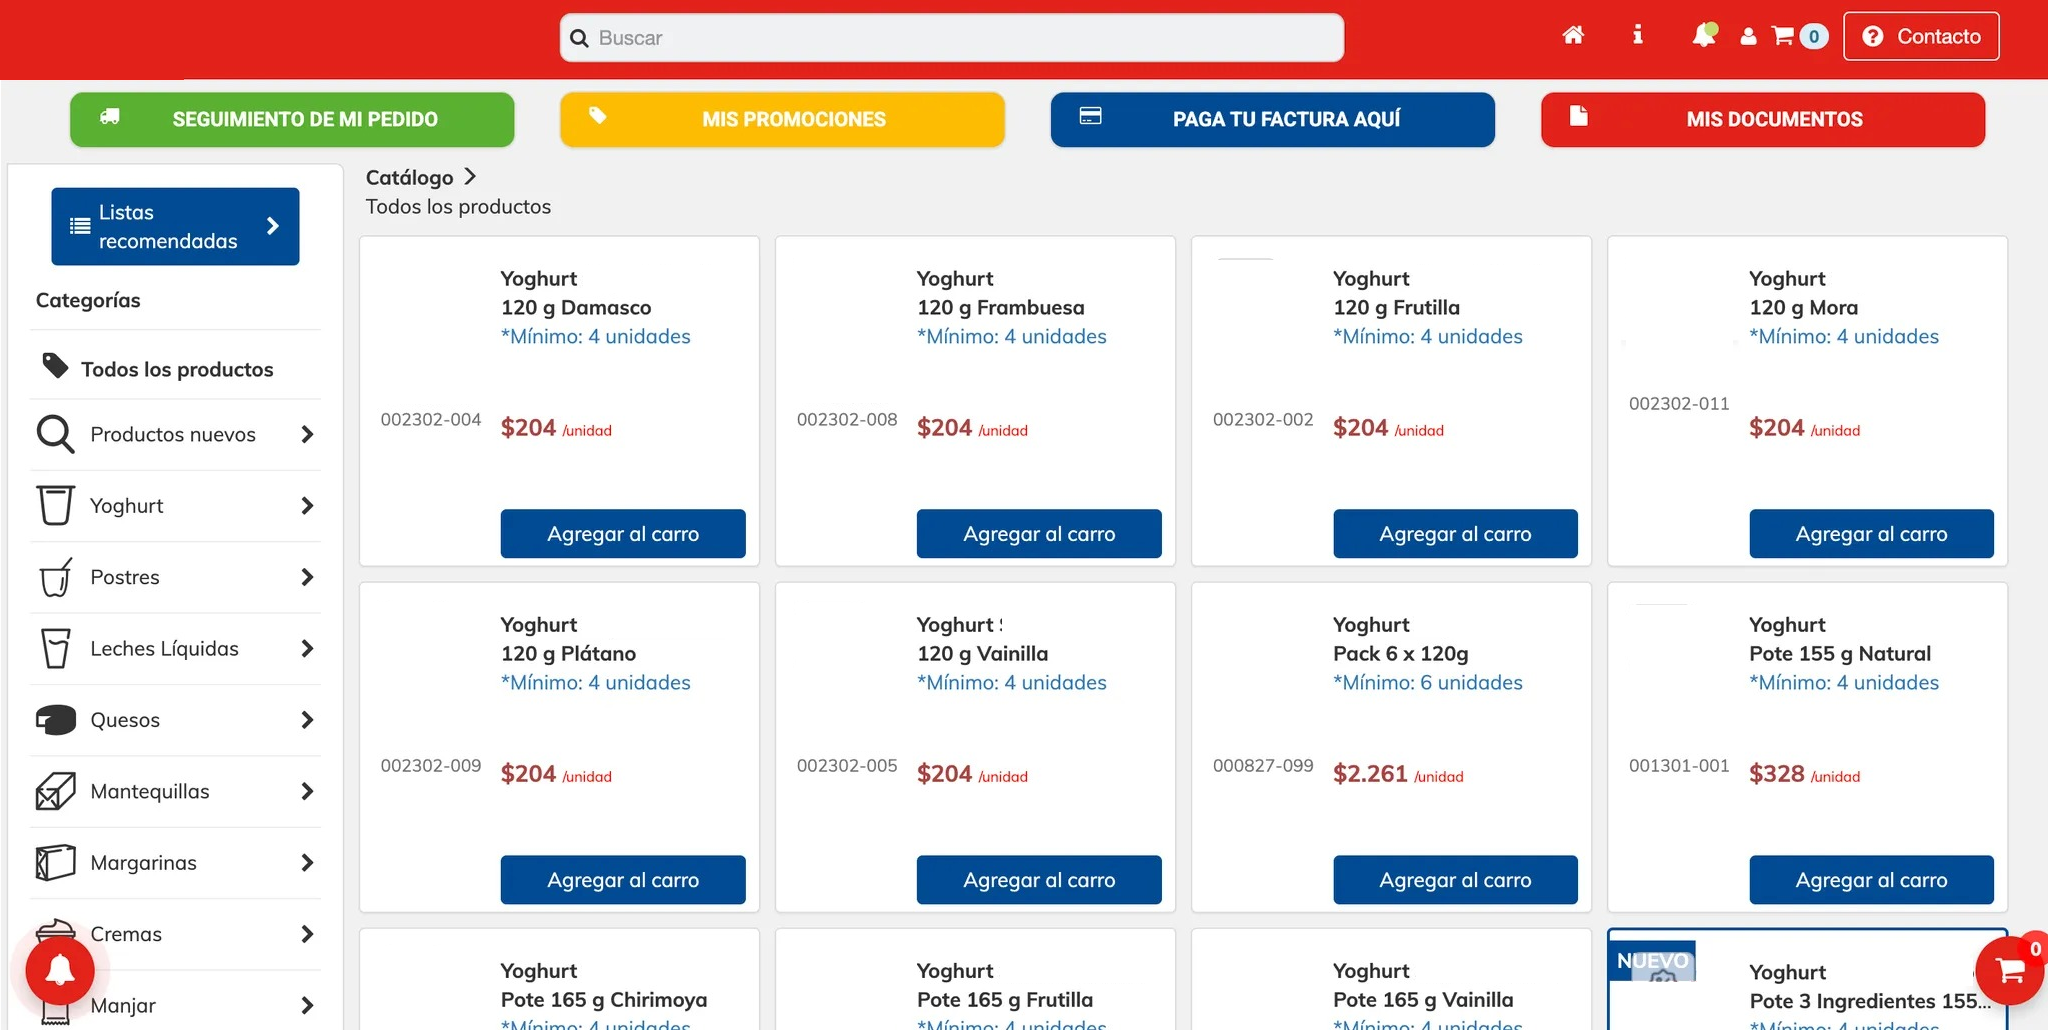This screenshot has width=2048, height=1030.
Task: Click the cart item count badge
Action: (1814, 37)
